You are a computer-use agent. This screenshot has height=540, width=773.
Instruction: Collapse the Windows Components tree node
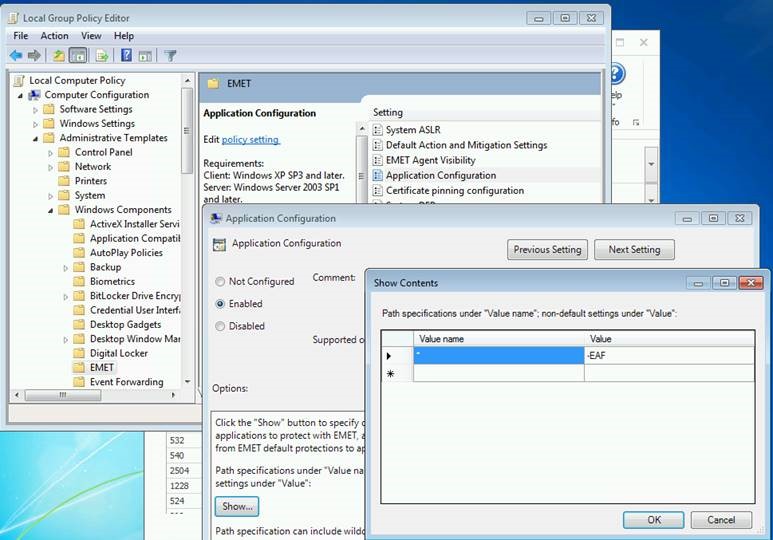click(51, 210)
